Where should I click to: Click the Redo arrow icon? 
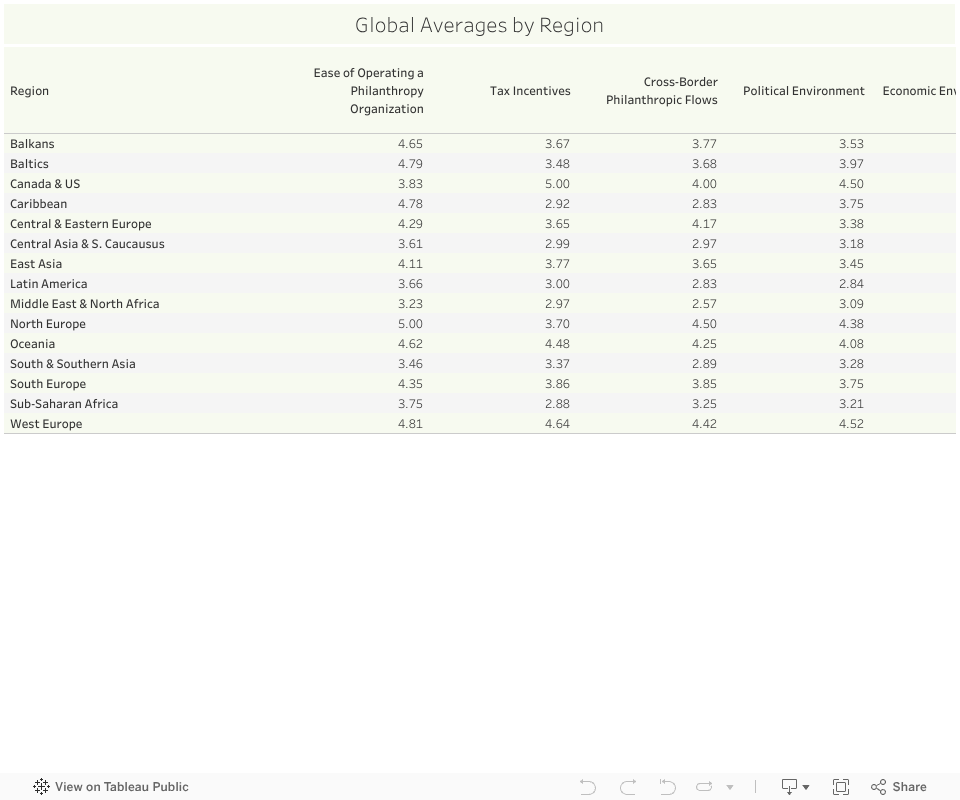(628, 787)
